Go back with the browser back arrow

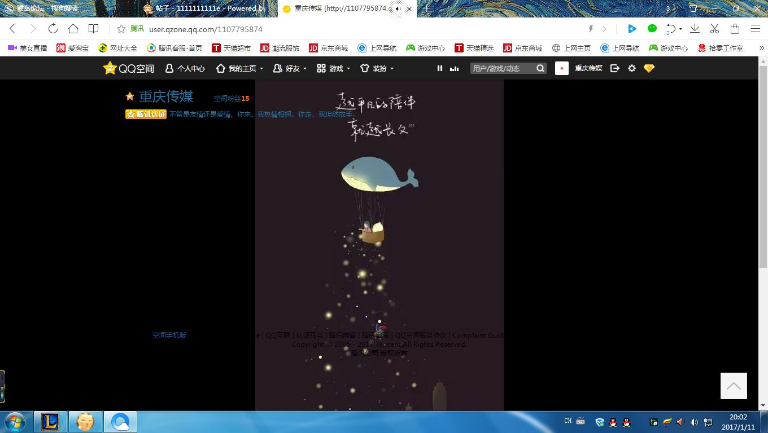pyautogui.click(x=13, y=29)
